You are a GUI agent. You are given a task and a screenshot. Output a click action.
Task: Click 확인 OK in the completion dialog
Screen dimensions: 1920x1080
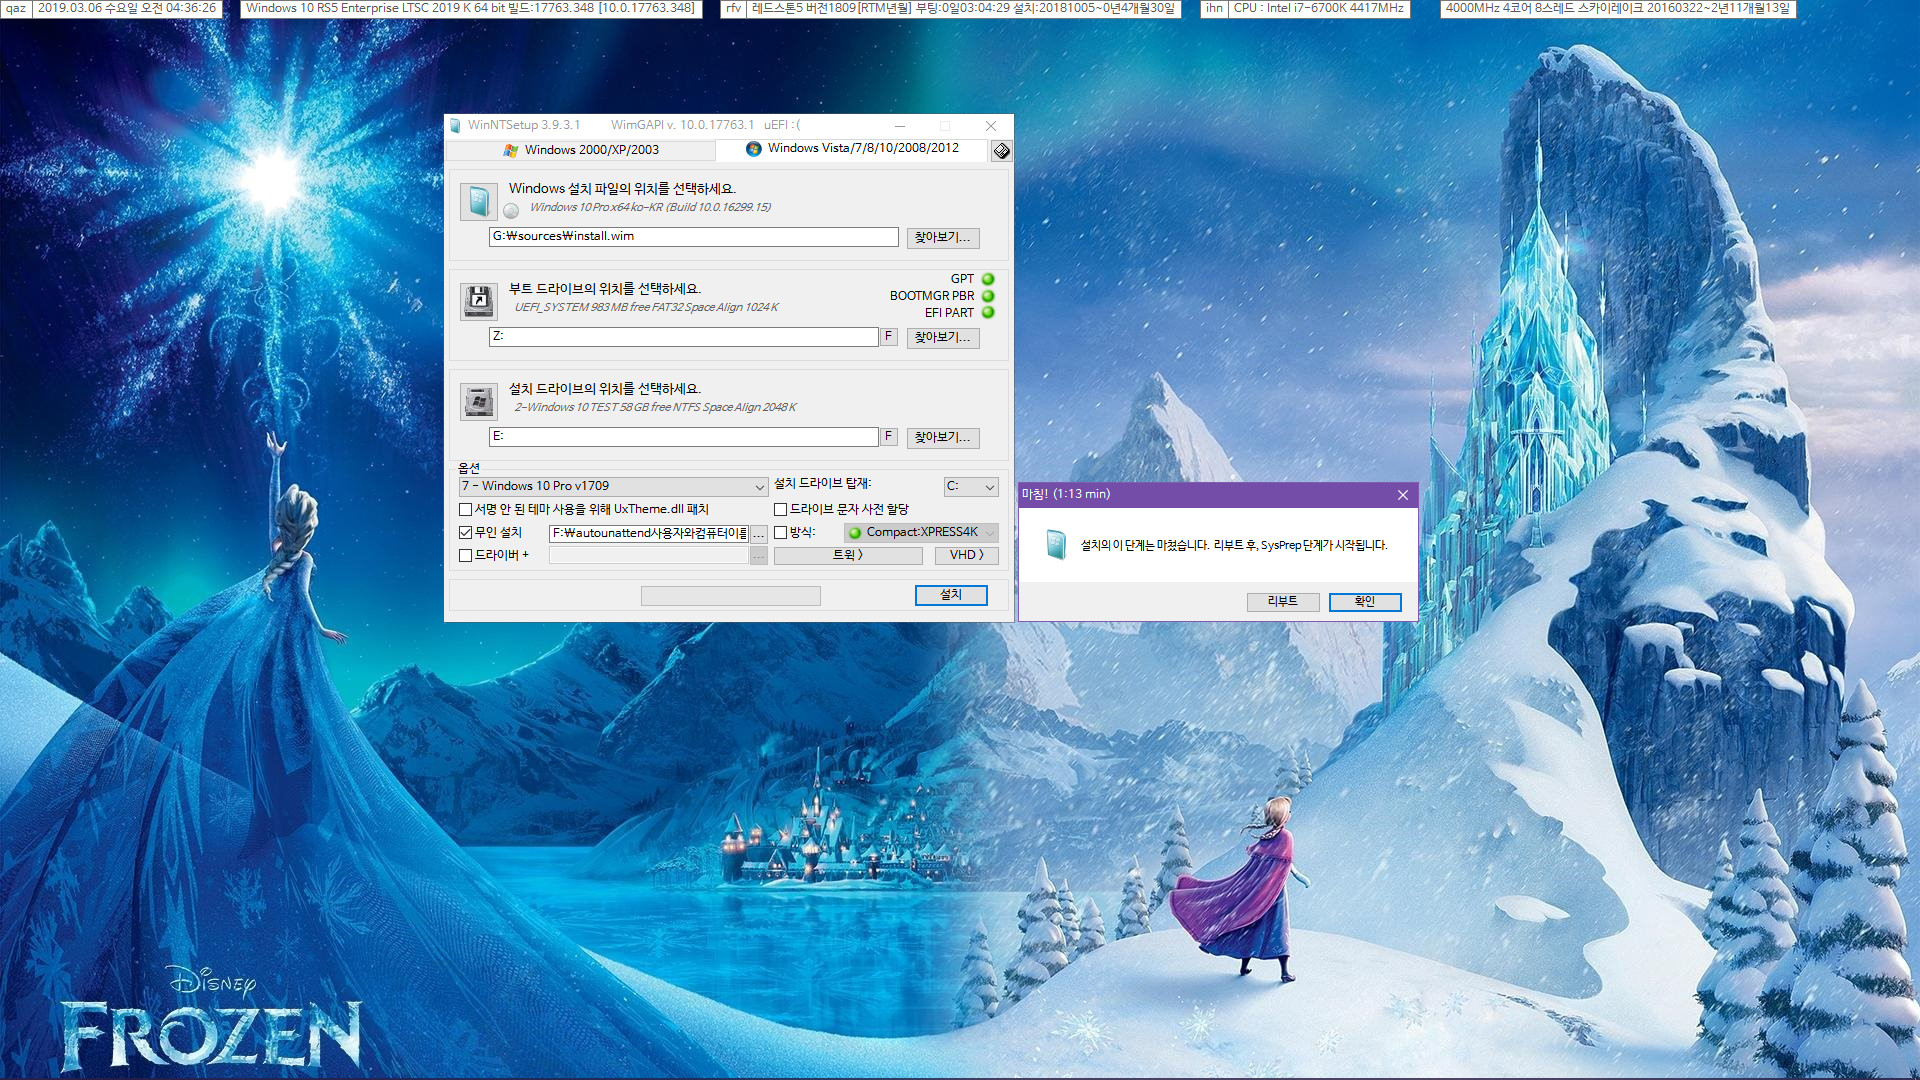coord(1365,601)
